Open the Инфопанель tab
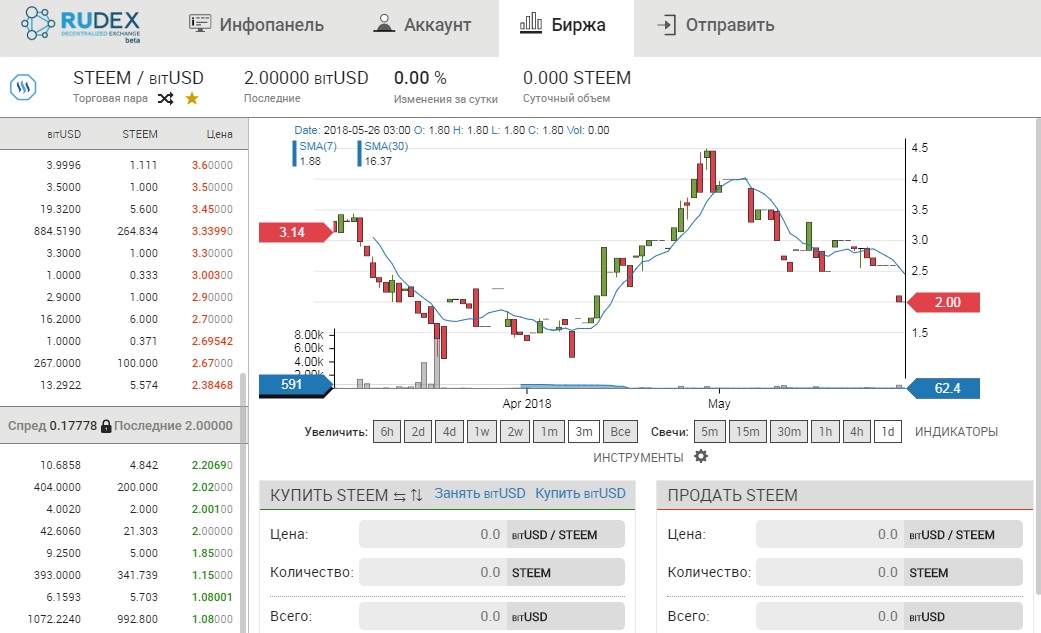The height and width of the screenshot is (633, 1041). point(256,25)
